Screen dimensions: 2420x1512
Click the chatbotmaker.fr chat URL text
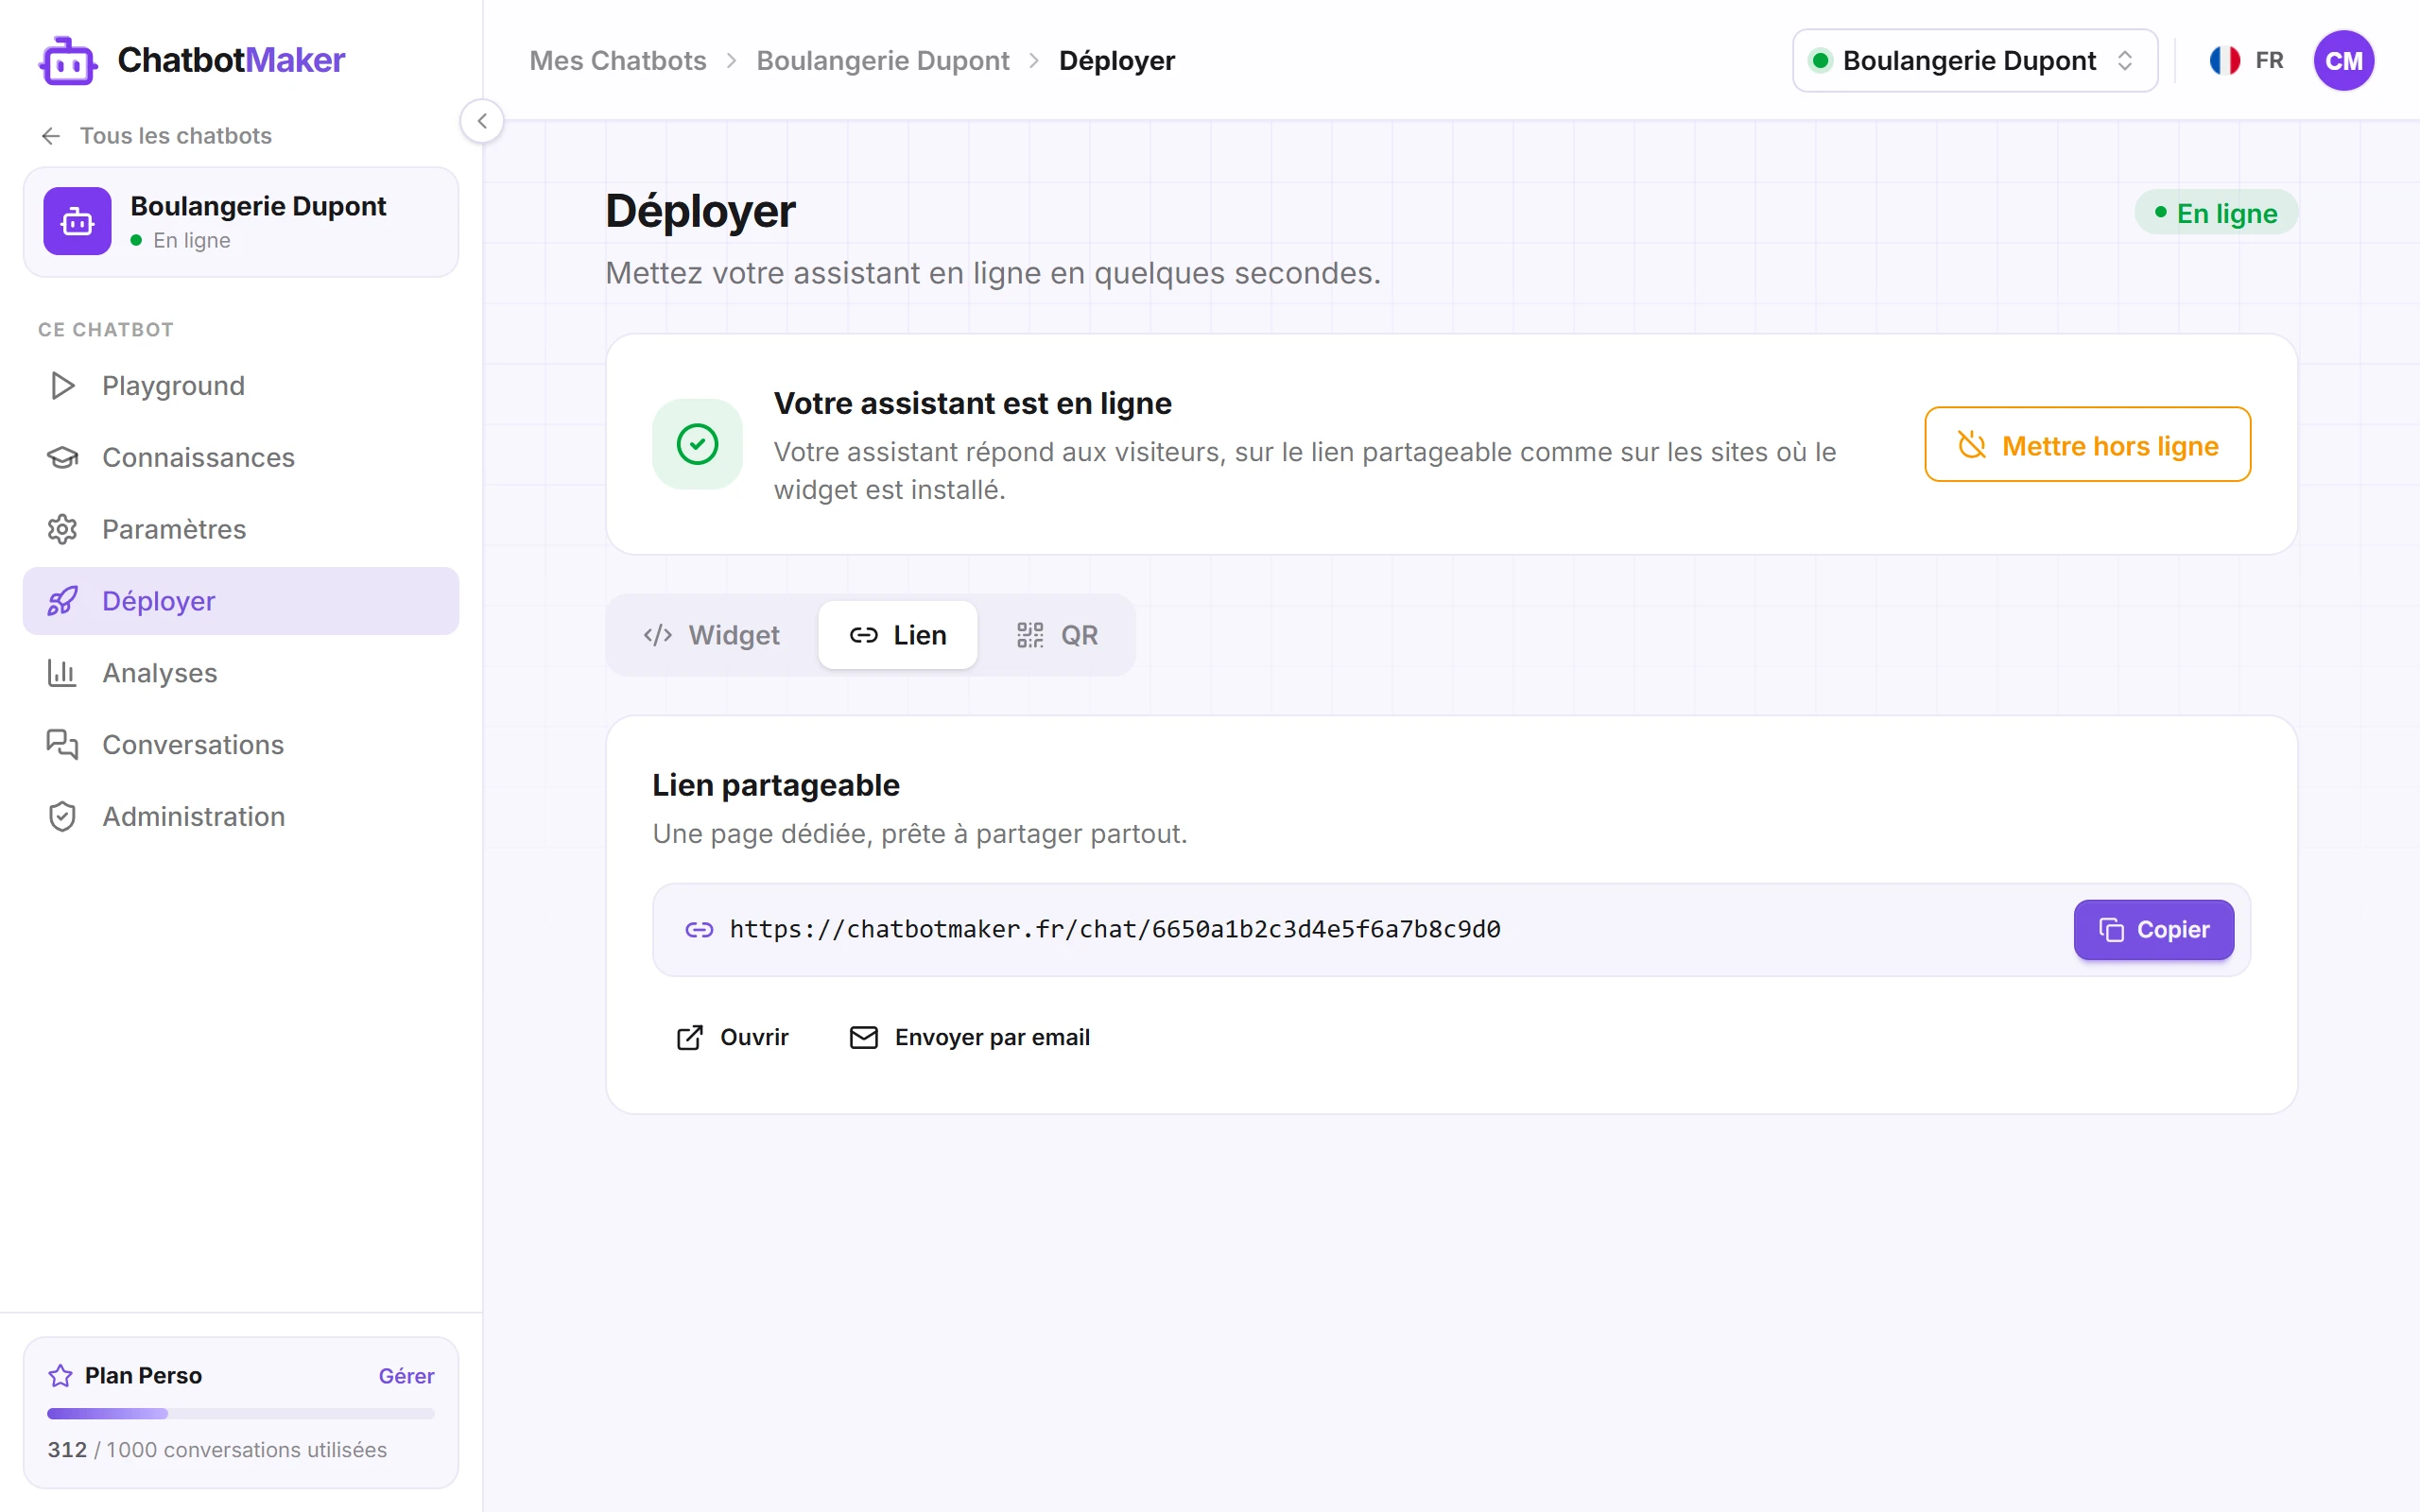pyautogui.click(x=1115, y=930)
